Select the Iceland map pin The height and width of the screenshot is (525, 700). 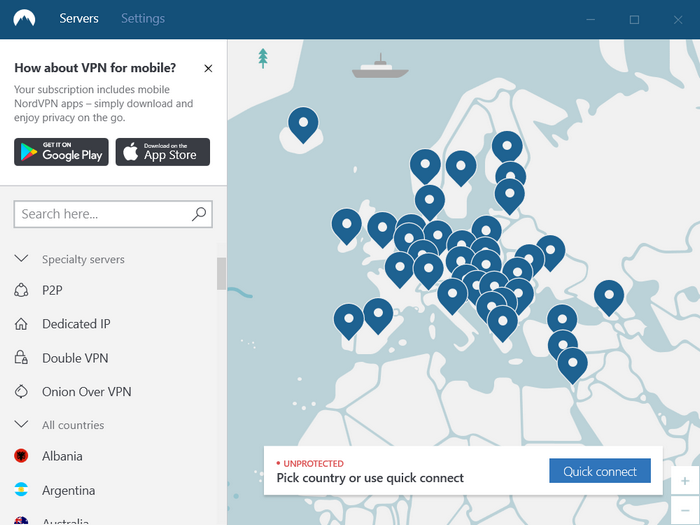pyautogui.click(x=303, y=125)
